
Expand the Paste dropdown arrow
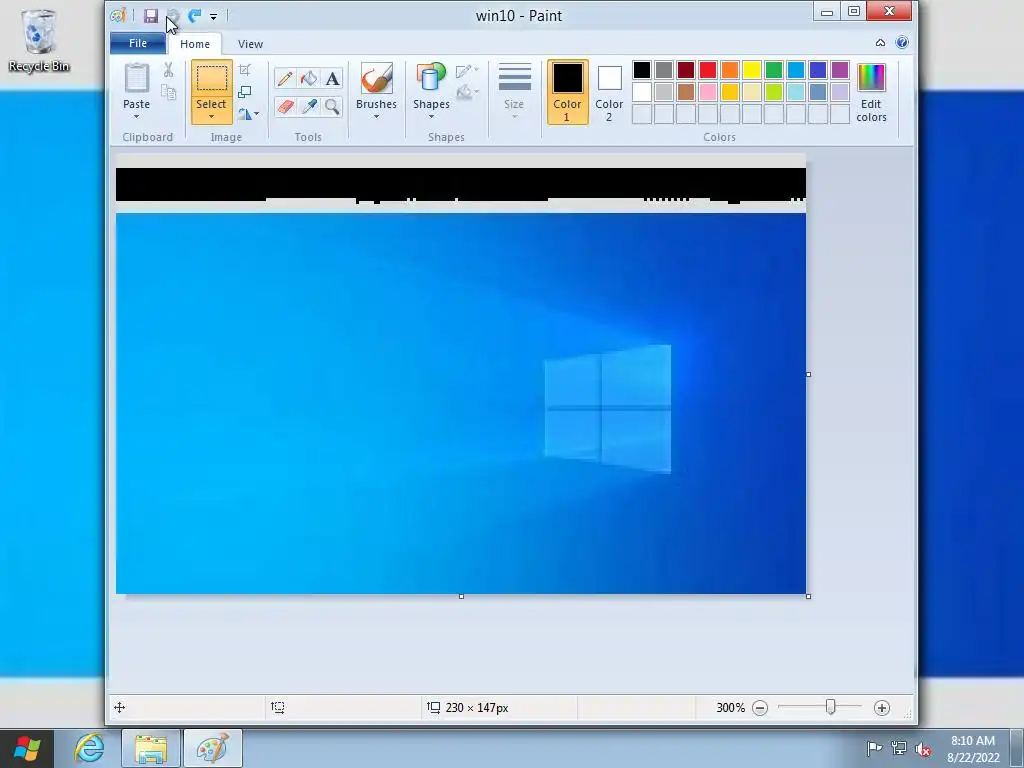(136, 117)
